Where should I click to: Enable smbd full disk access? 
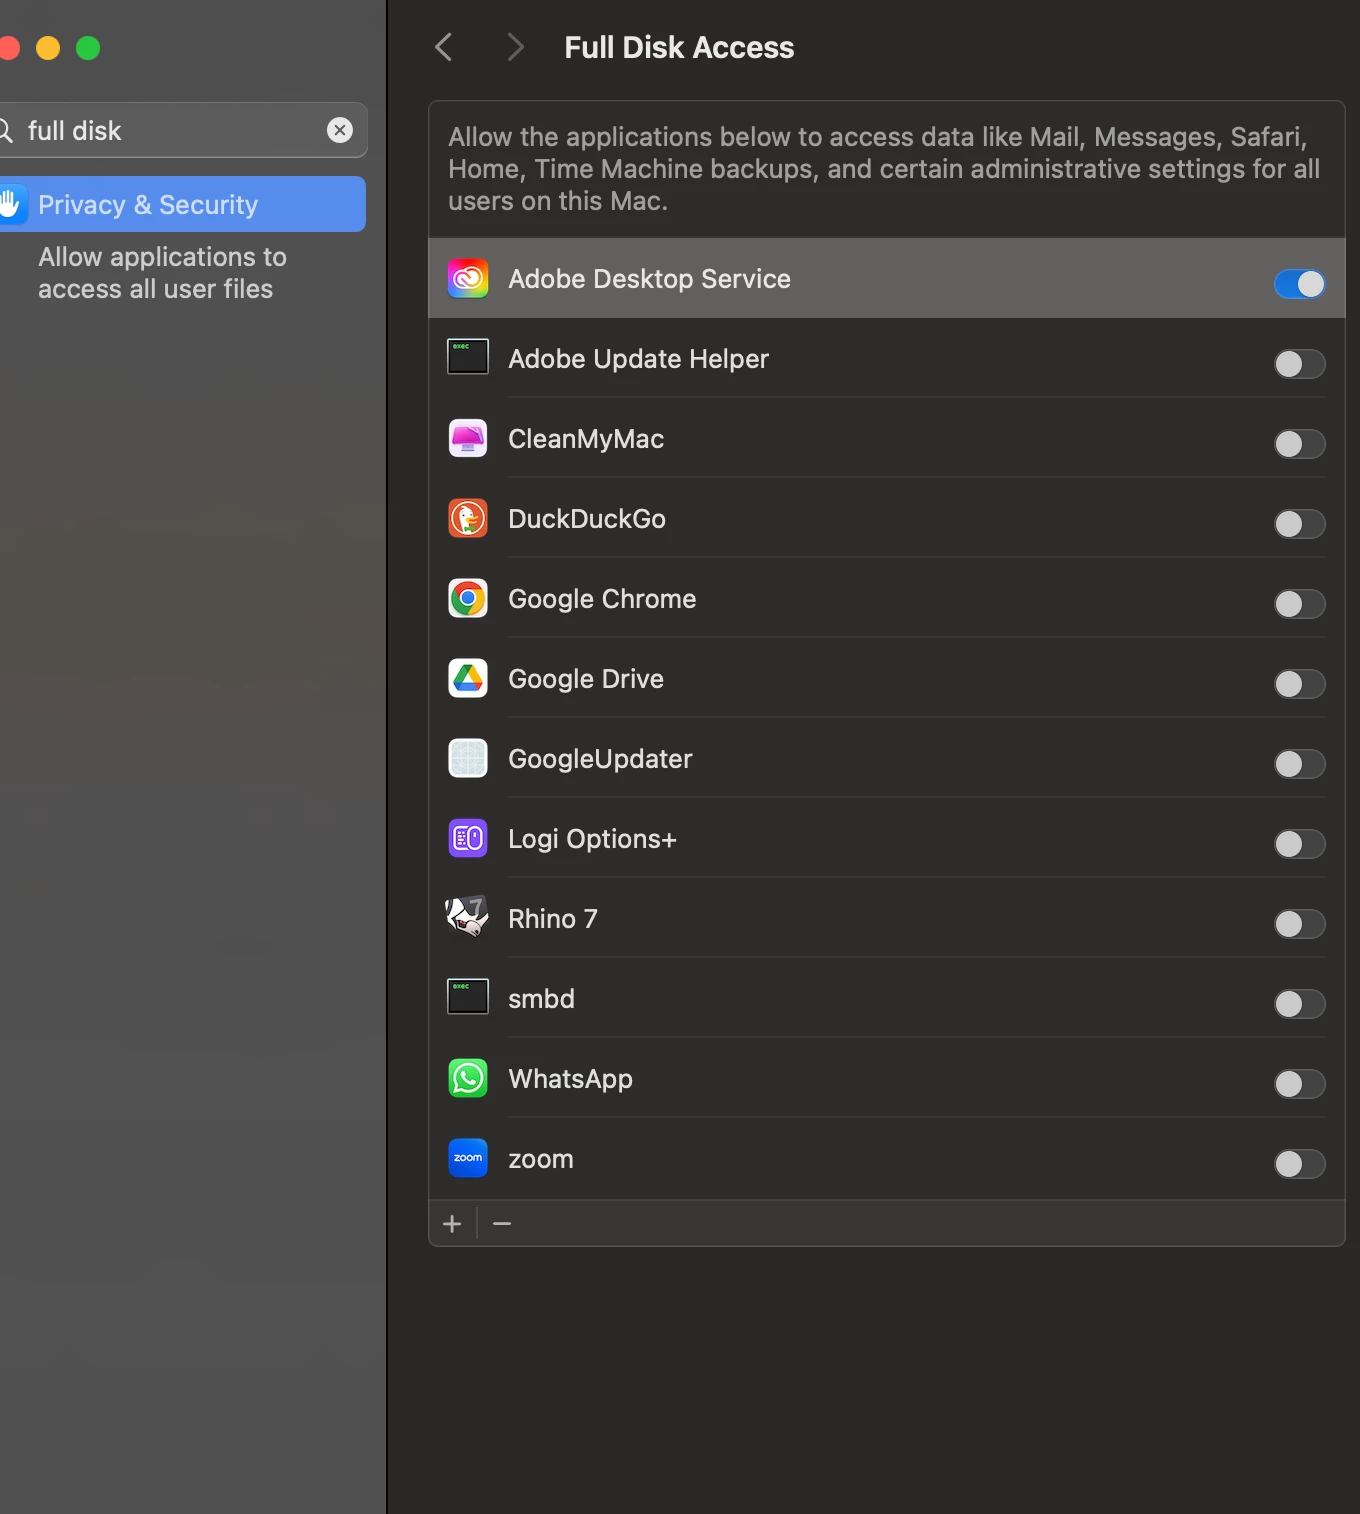(1300, 1004)
